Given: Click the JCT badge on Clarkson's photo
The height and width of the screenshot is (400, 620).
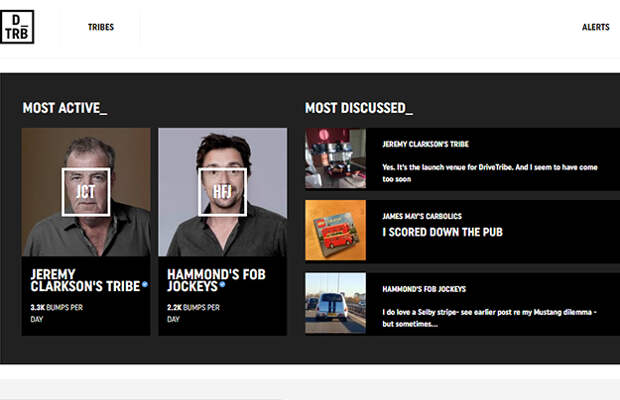Looking at the screenshot, I should click(x=86, y=192).
